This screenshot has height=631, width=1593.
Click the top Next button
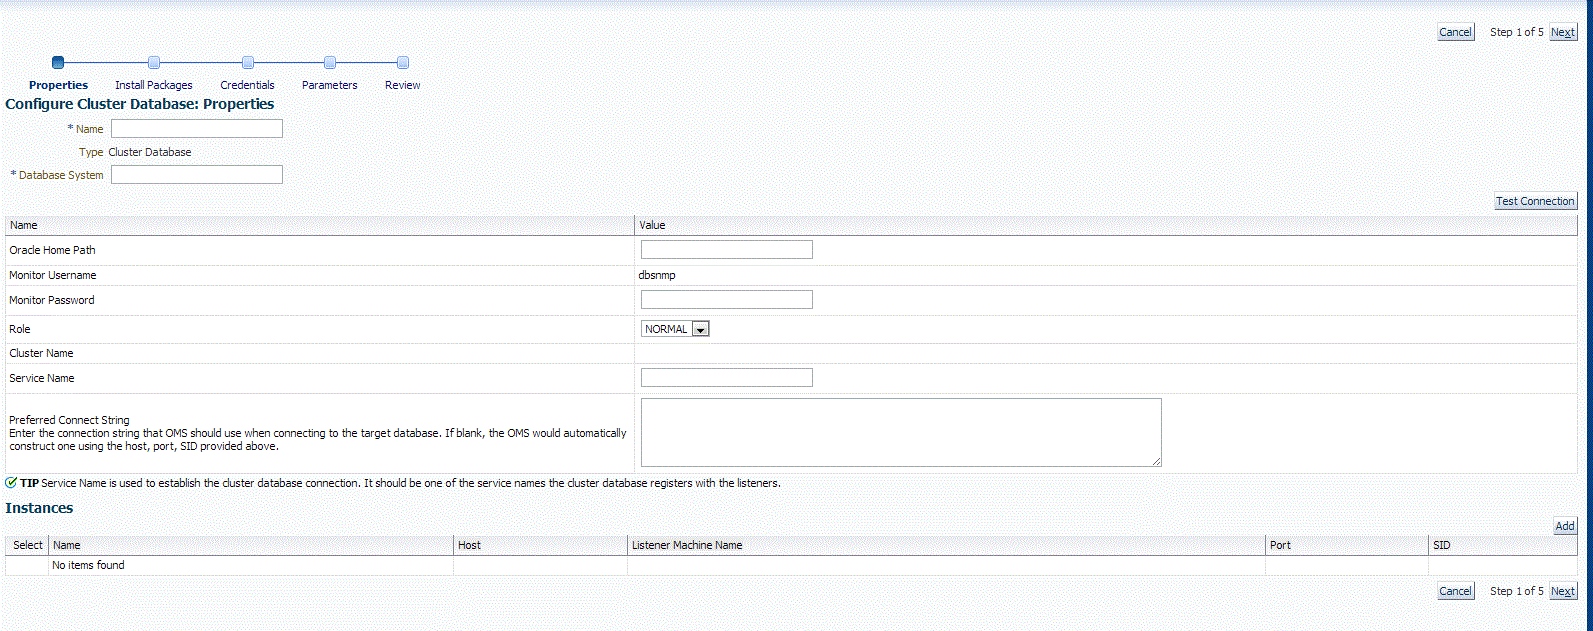(1563, 32)
